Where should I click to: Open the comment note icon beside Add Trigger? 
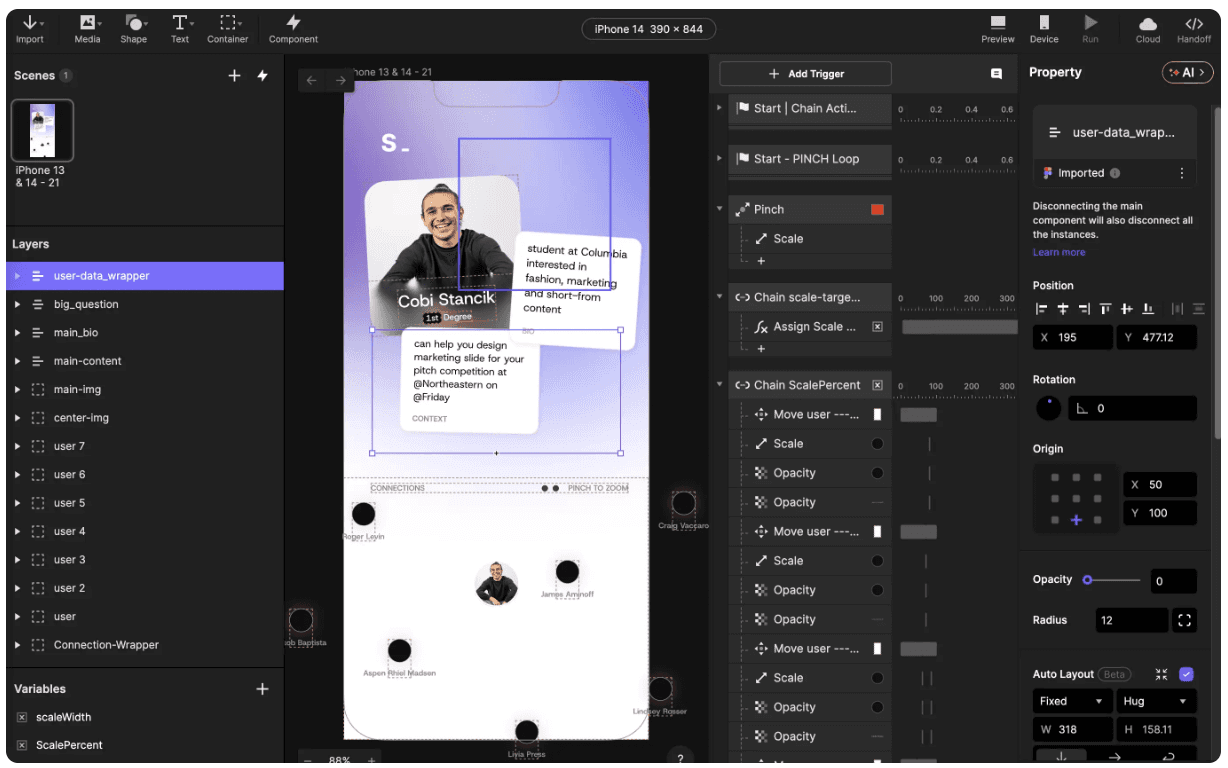pyautogui.click(x=996, y=74)
